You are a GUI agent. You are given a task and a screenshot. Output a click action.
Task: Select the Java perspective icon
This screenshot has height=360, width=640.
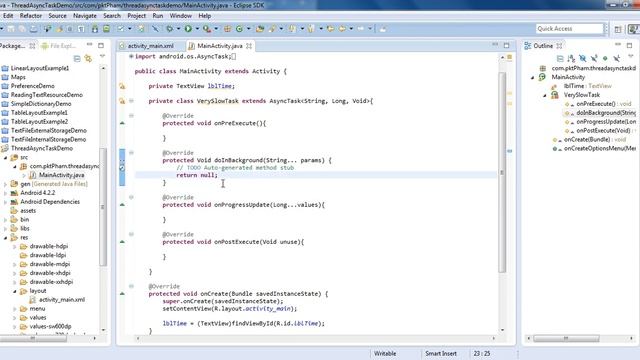(634, 29)
